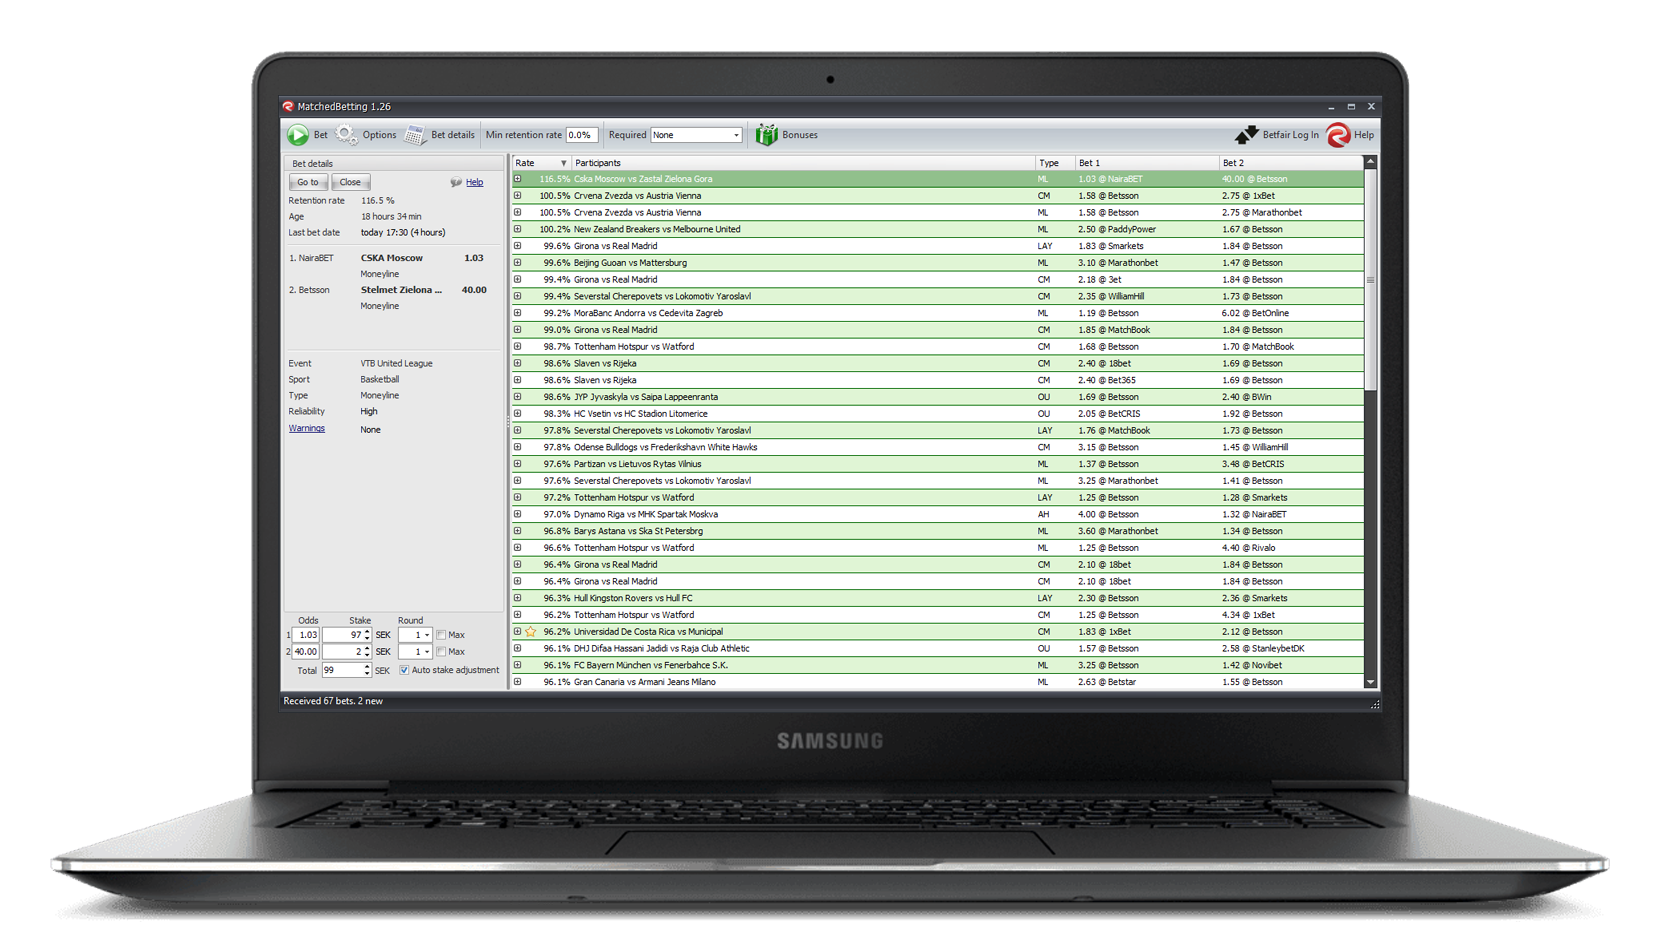This screenshot has width=1669, height=950.
Task: Click the resize grip in status bar corner
Action: coord(1375,704)
